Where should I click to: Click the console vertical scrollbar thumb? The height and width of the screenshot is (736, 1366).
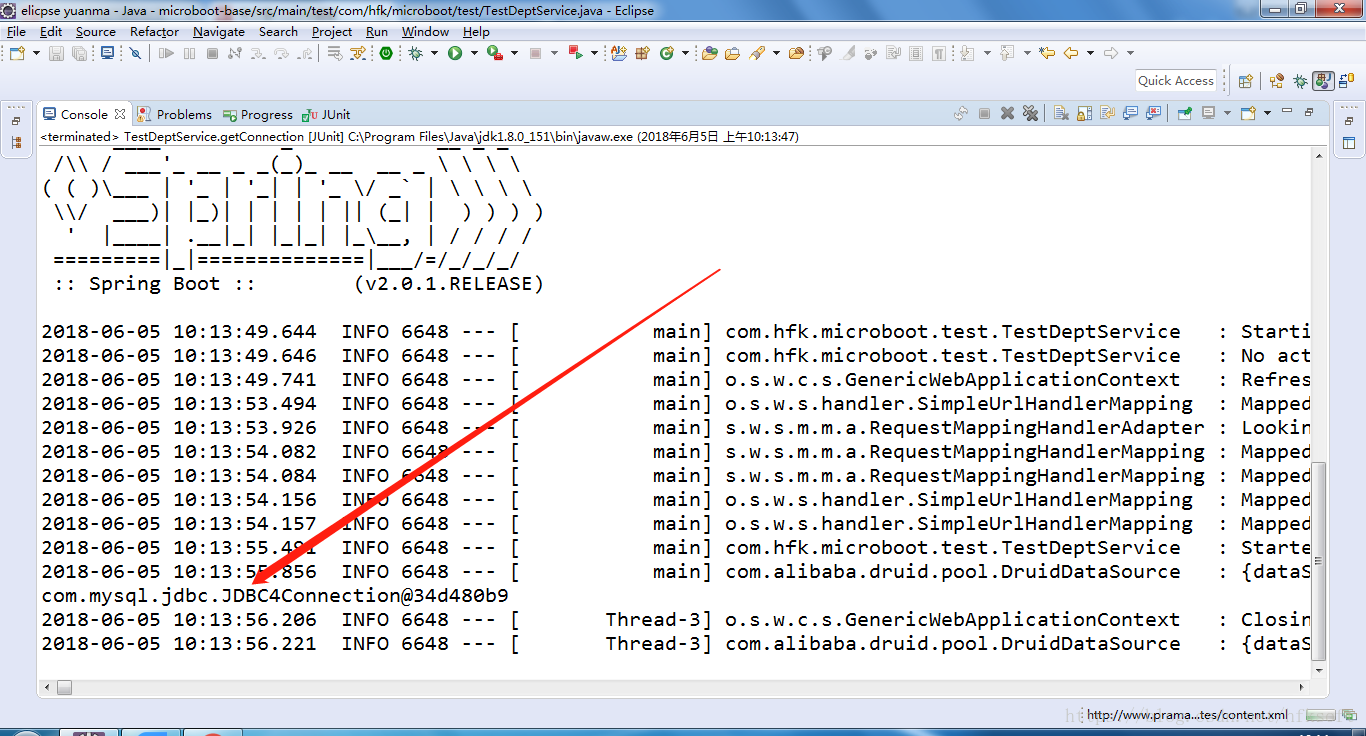point(1319,563)
